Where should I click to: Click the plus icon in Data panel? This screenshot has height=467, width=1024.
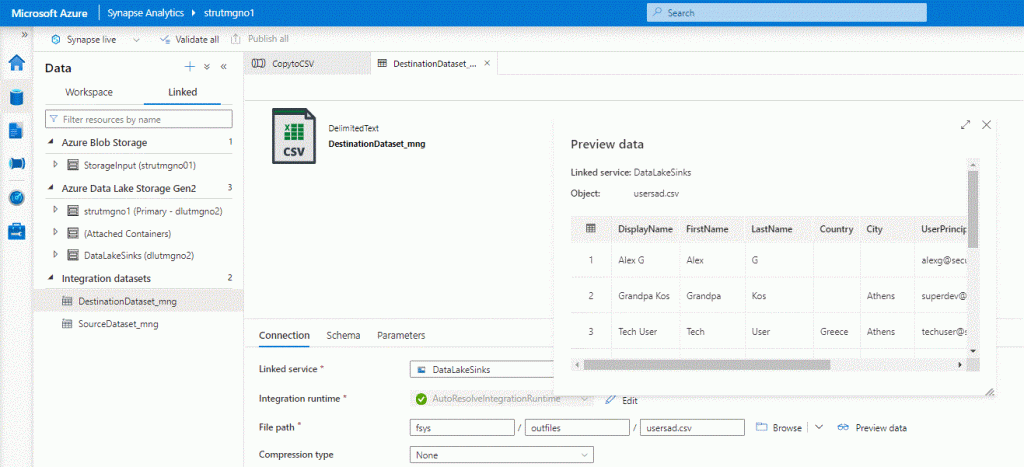[190, 67]
